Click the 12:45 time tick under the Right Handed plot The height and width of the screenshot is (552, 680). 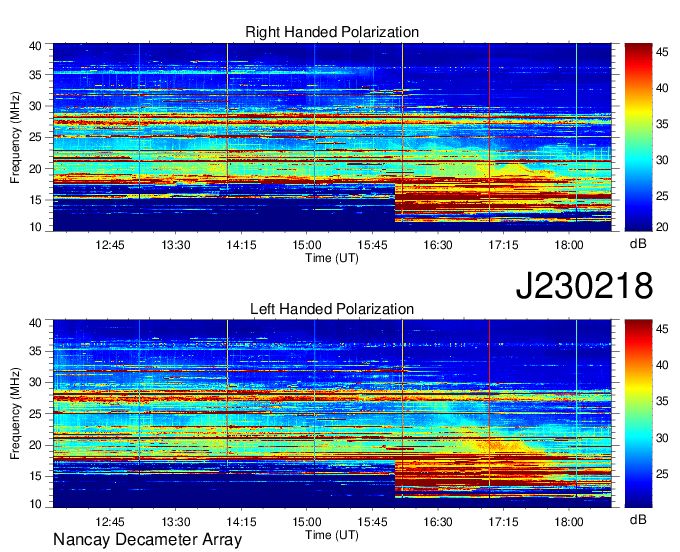110,245
